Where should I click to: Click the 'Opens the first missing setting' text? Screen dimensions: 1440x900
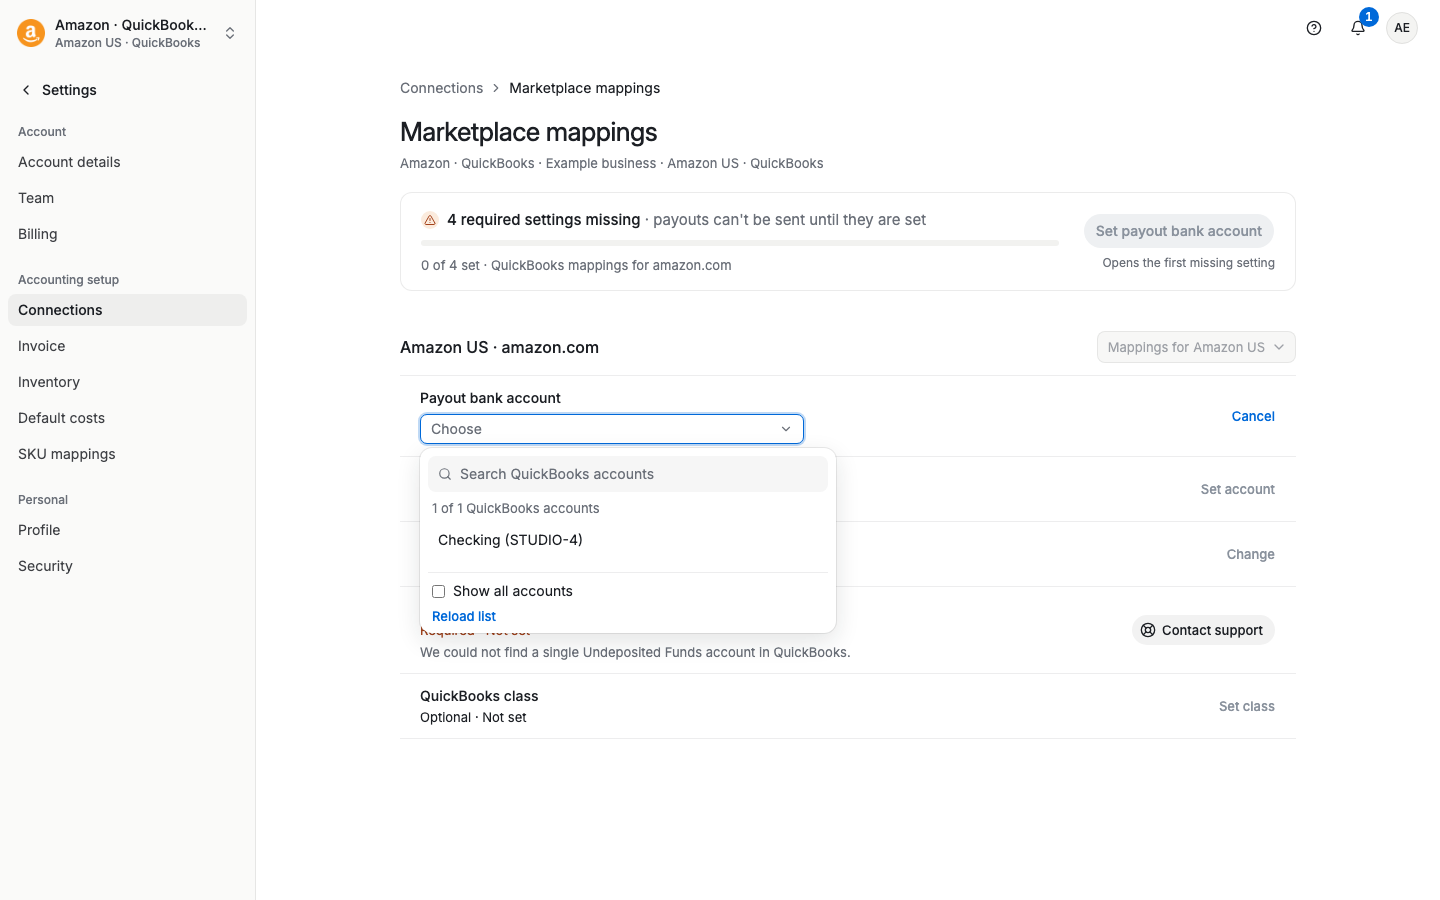pyautogui.click(x=1189, y=263)
